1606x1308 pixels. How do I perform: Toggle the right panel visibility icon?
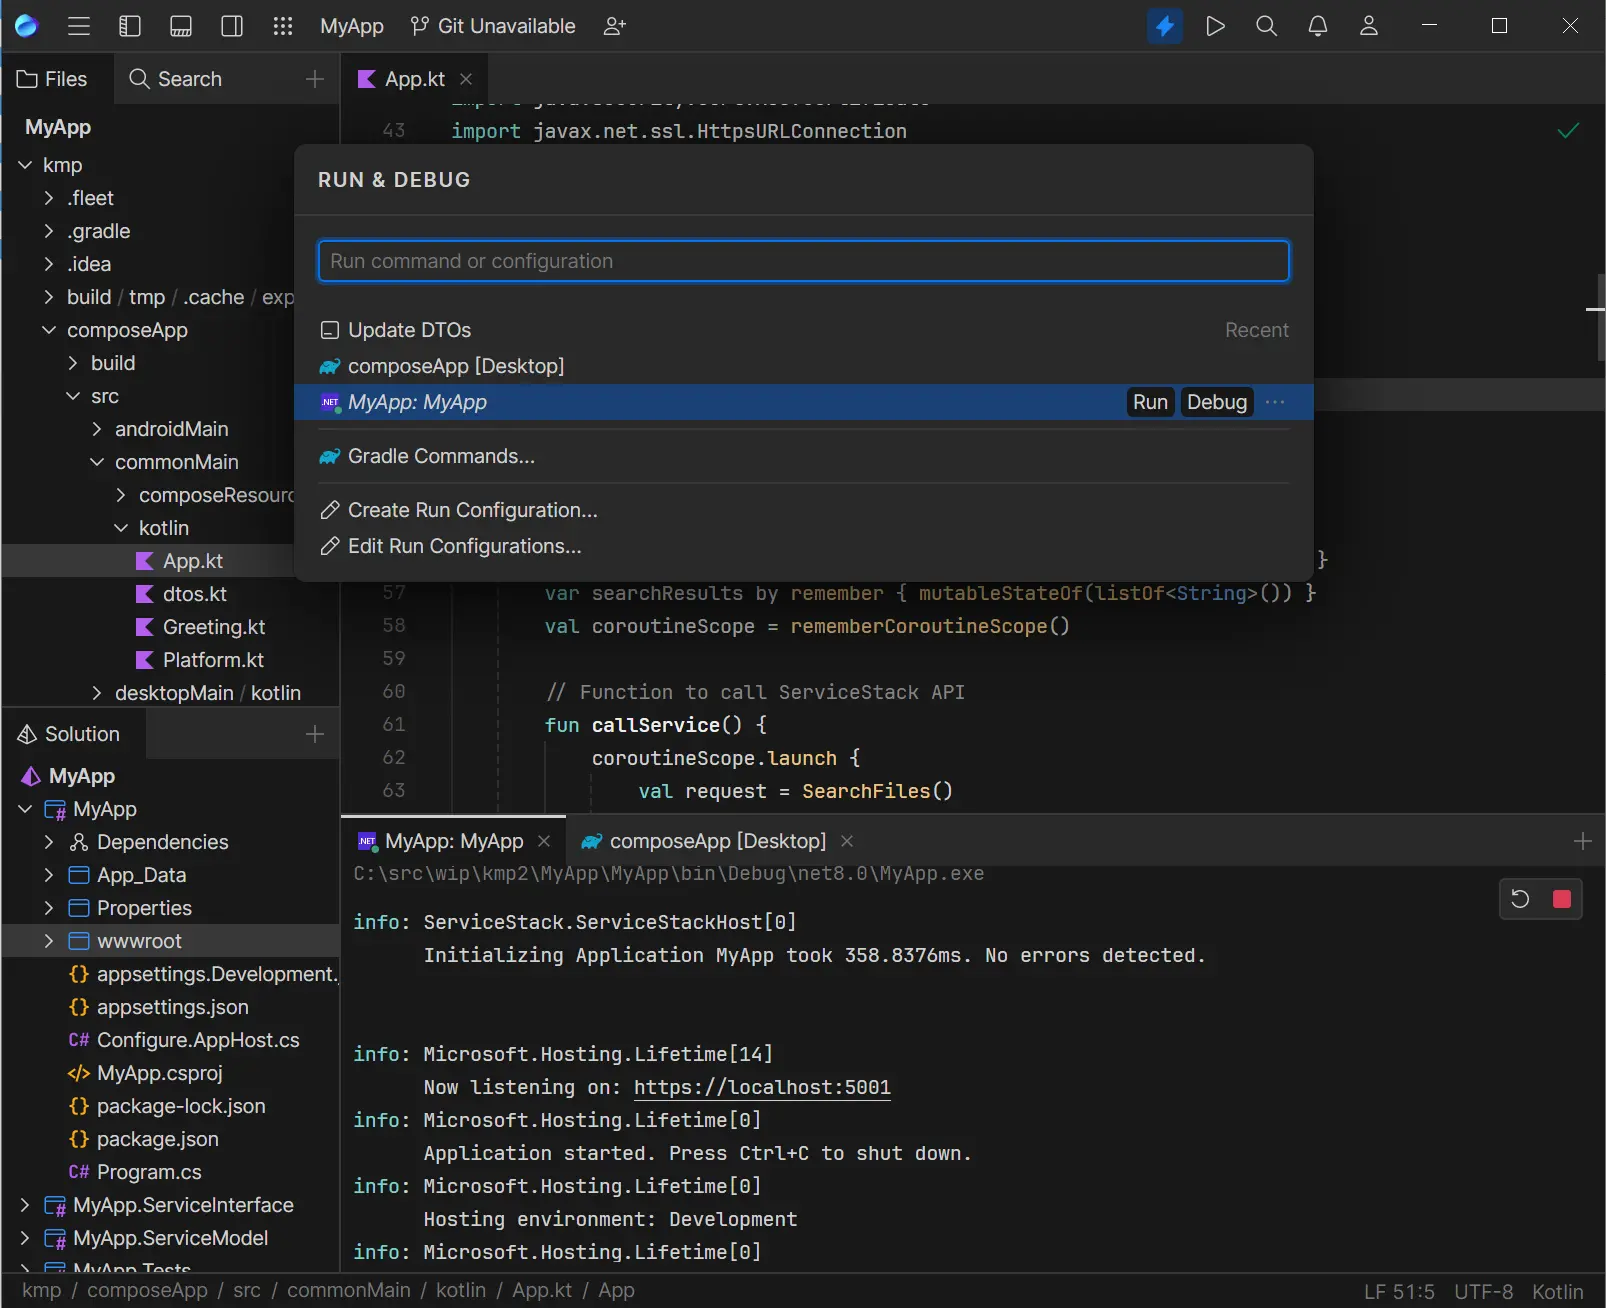[232, 26]
